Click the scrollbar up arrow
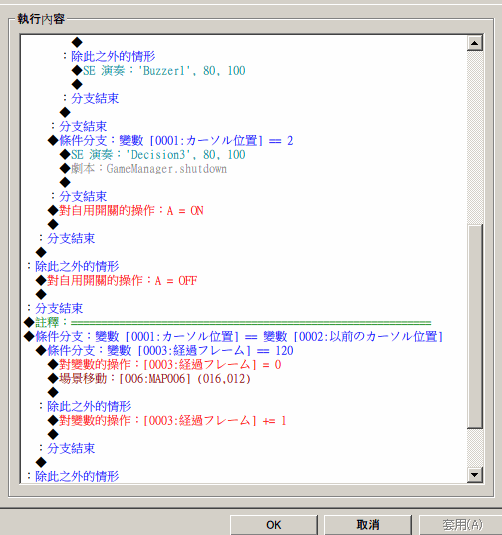 click(474, 43)
